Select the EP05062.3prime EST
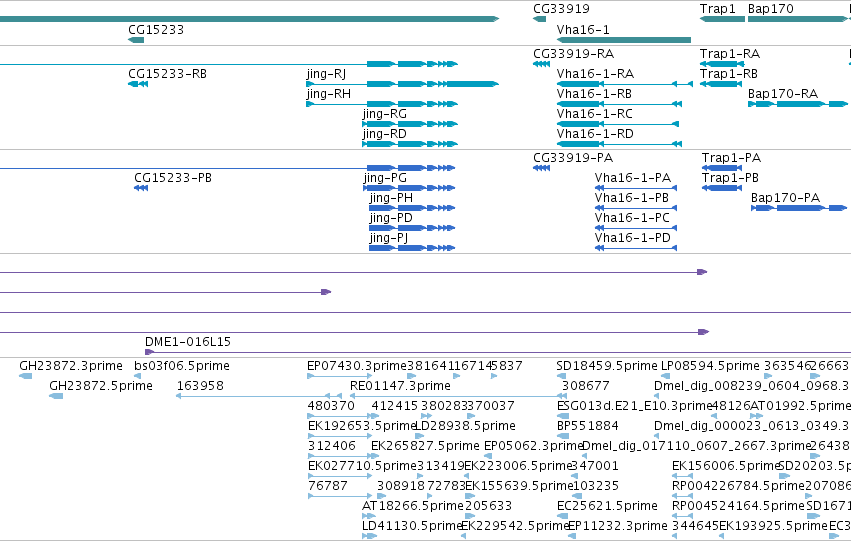The height and width of the screenshot is (541, 851). coord(534,446)
